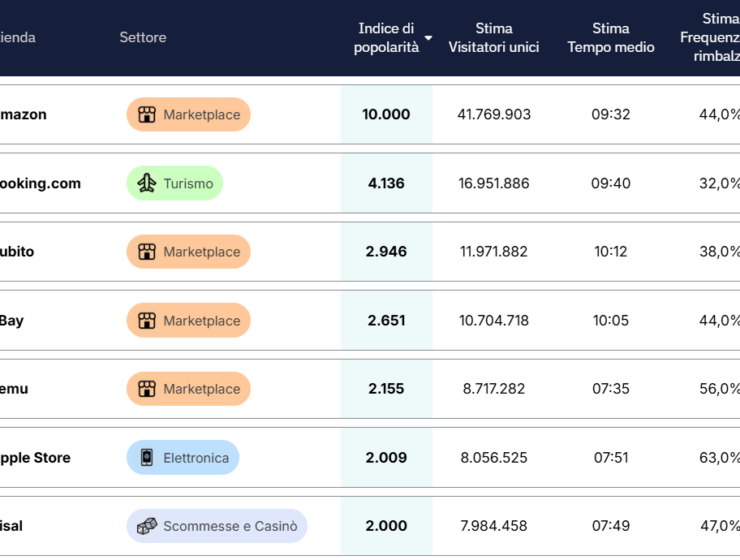Click average time value 09:32
The image size is (740, 560).
[x=611, y=115]
